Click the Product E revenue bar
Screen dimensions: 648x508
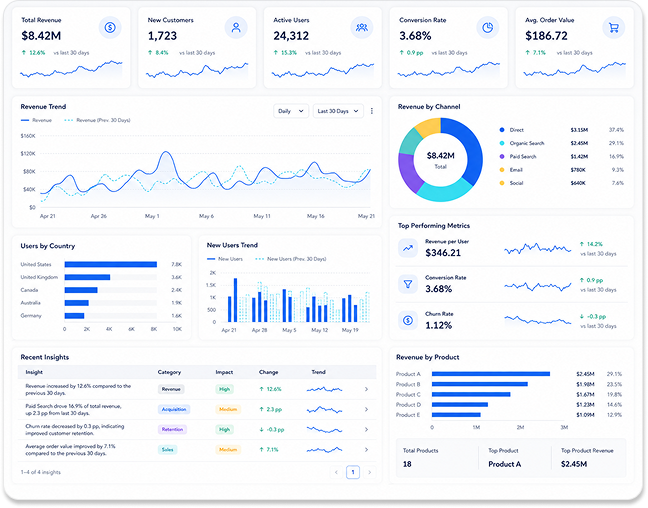coord(456,415)
